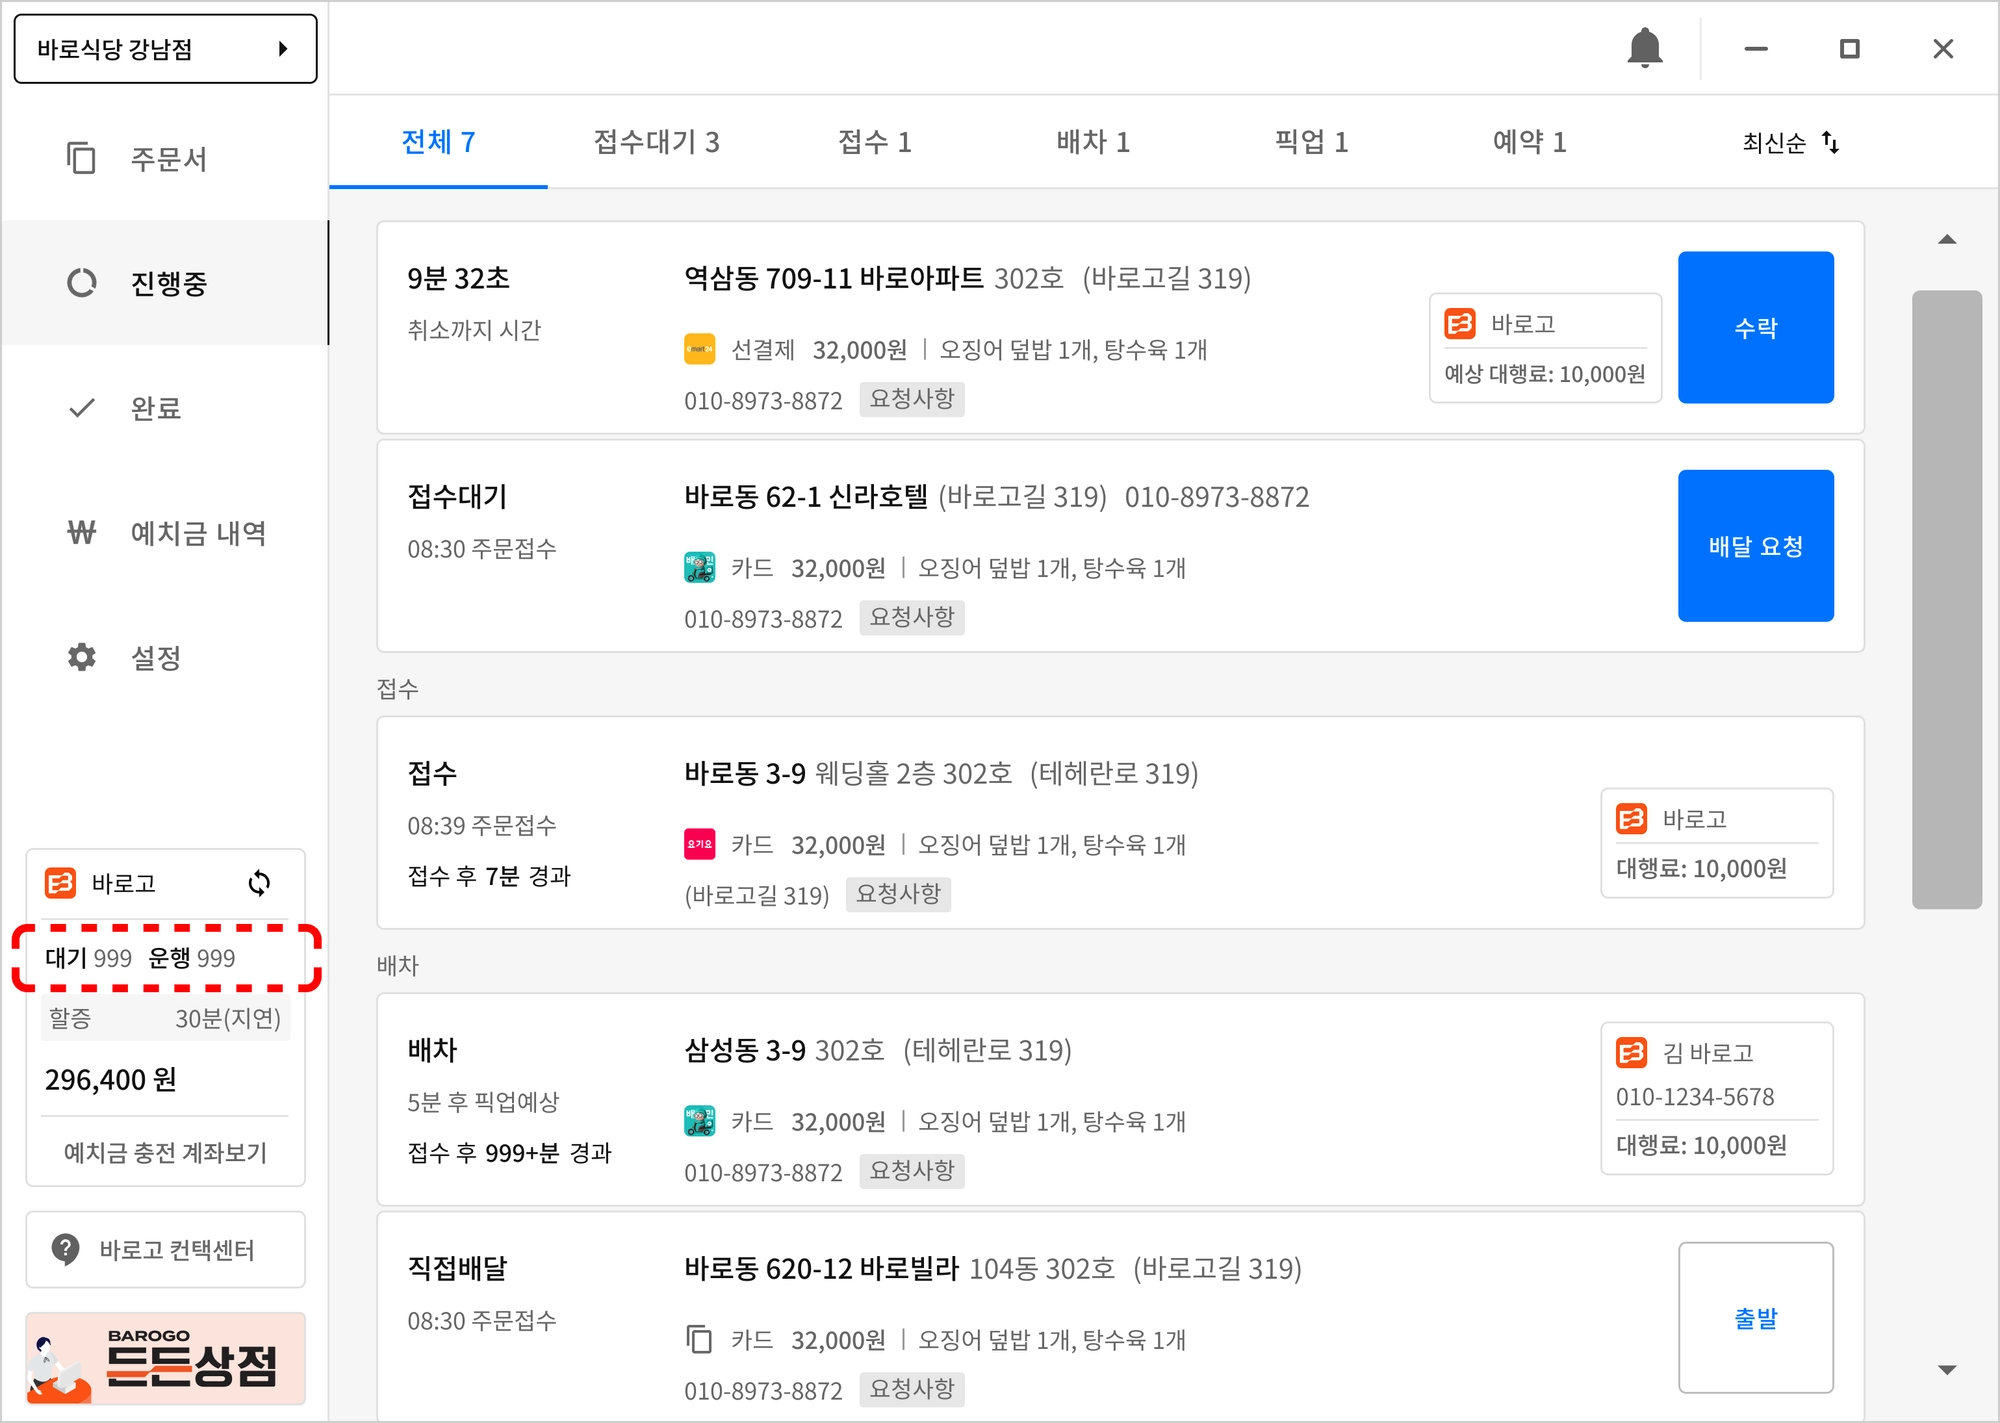This screenshot has width=2000, height=1423.
Task: Open the 예치금 충전 계좌보기 link
Action: (x=165, y=1153)
